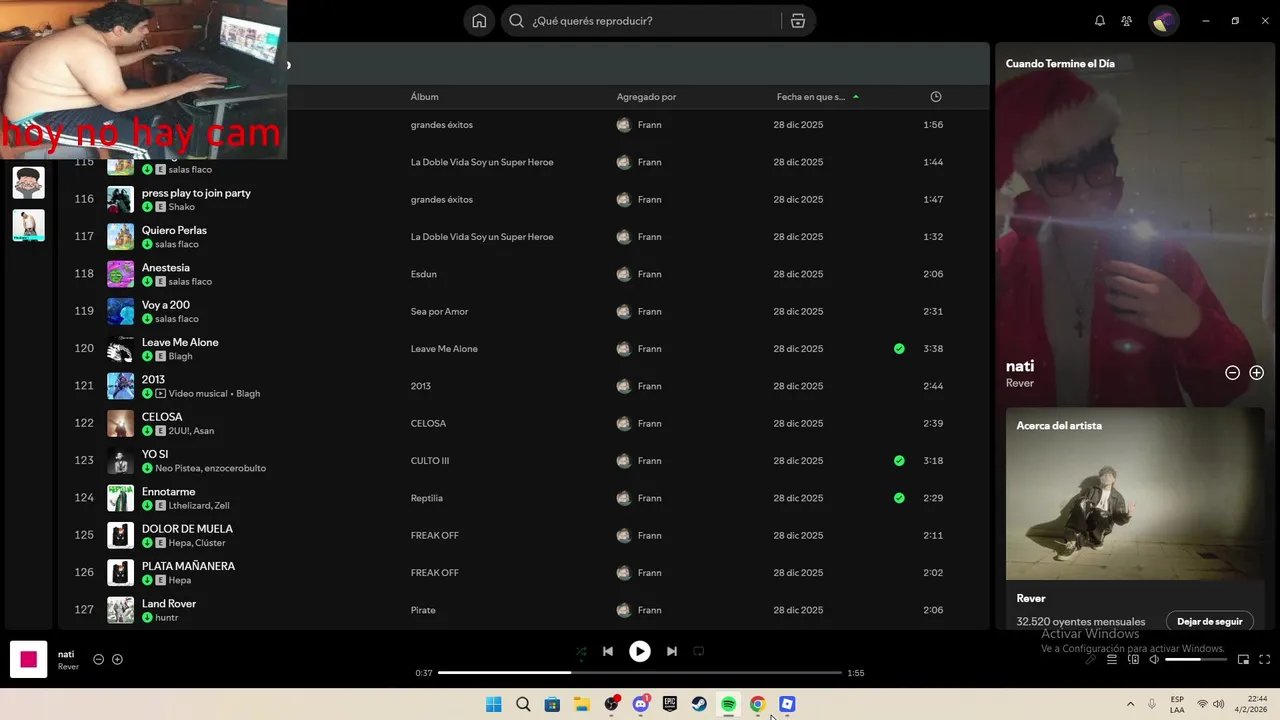Screen dimensions: 1280x720
Task: Open artist Blagh in Leave Me Alone row
Action: click(x=180, y=356)
